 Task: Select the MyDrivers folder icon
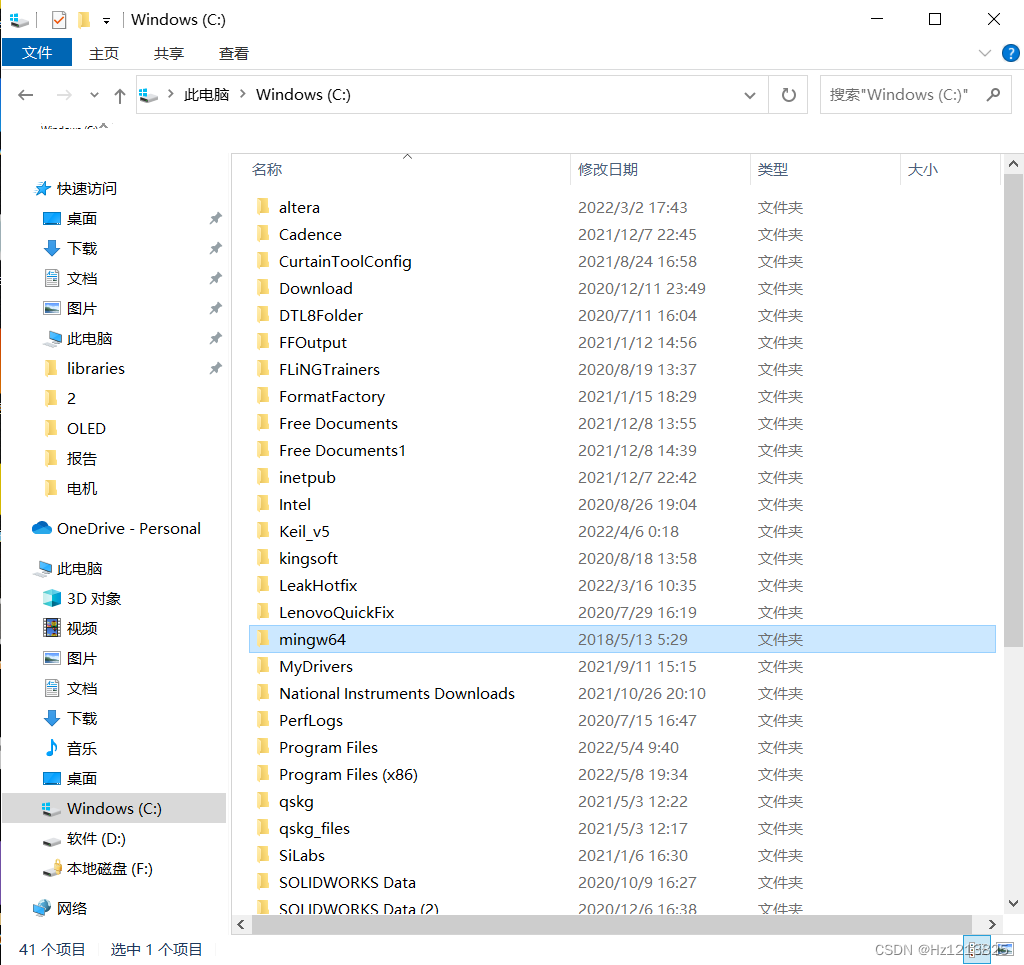click(263, 666)
